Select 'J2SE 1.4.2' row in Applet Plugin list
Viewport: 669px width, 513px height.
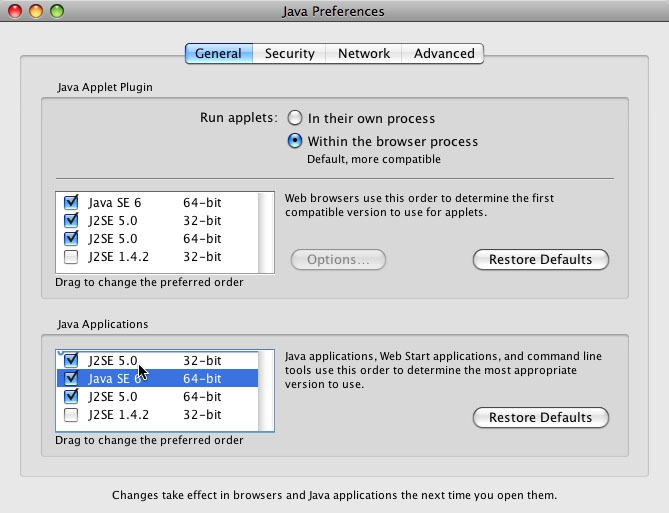[157, 256]
